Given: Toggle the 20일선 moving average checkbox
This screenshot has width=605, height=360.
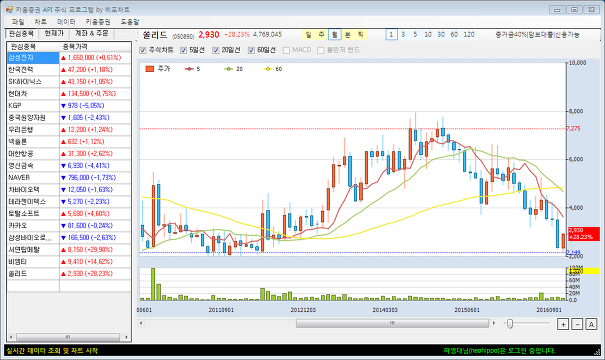Looking at the screenshot, I should (x=216, y=50).
